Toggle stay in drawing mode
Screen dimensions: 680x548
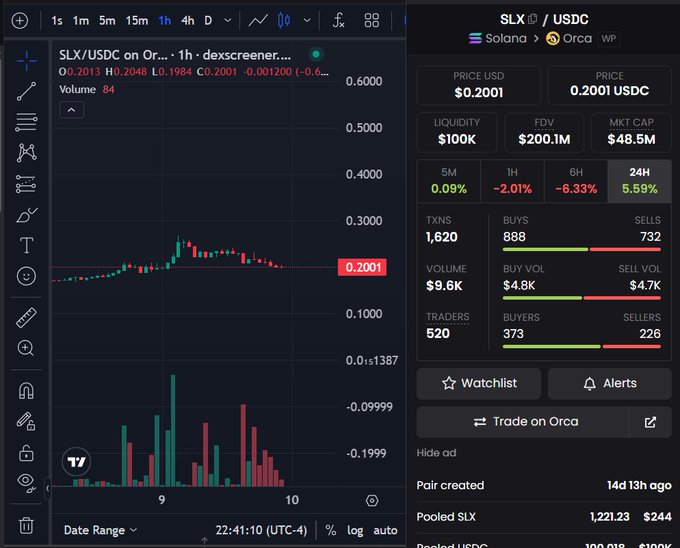[26, 421]
